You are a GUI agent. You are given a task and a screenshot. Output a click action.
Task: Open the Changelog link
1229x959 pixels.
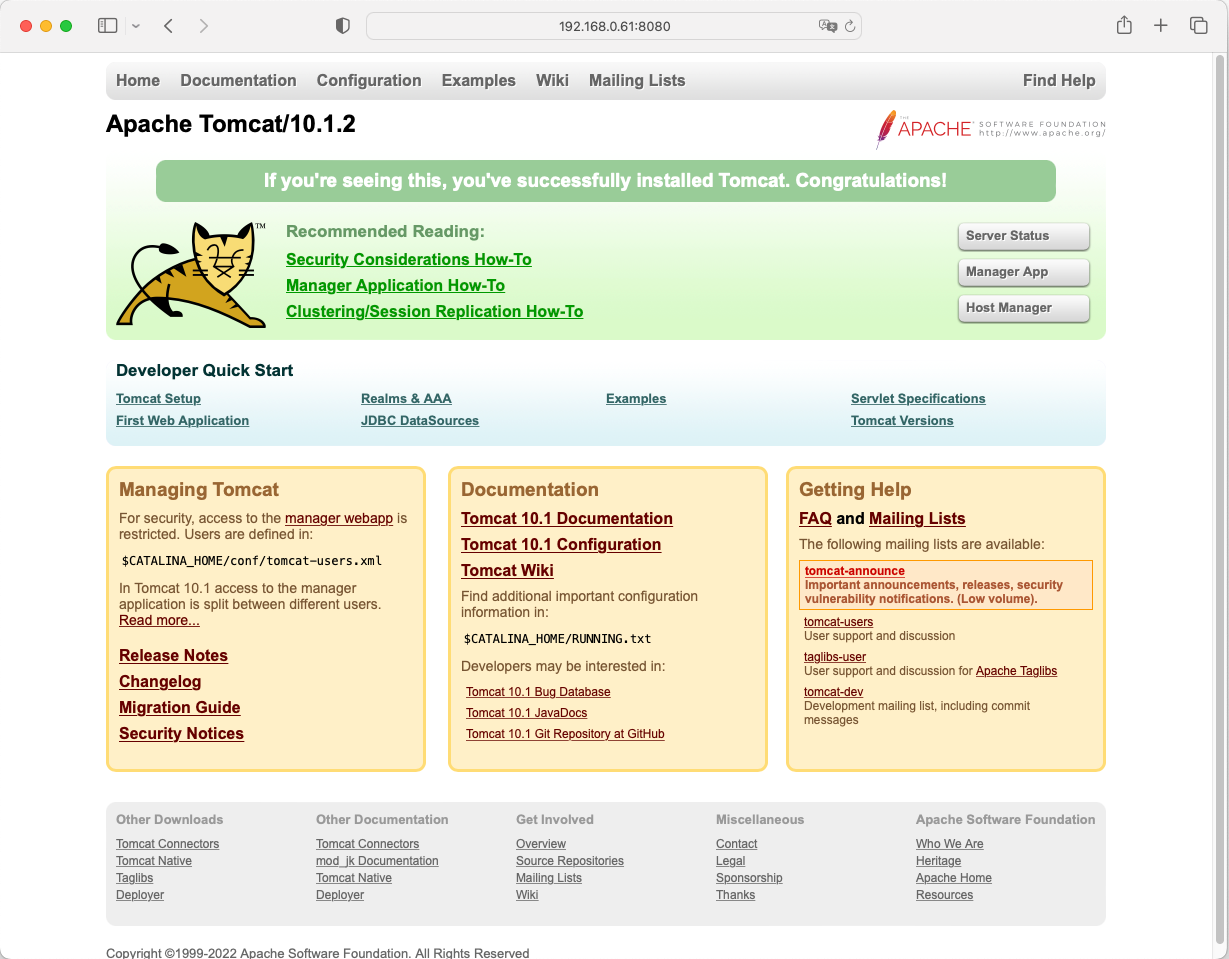click(160, 681)
